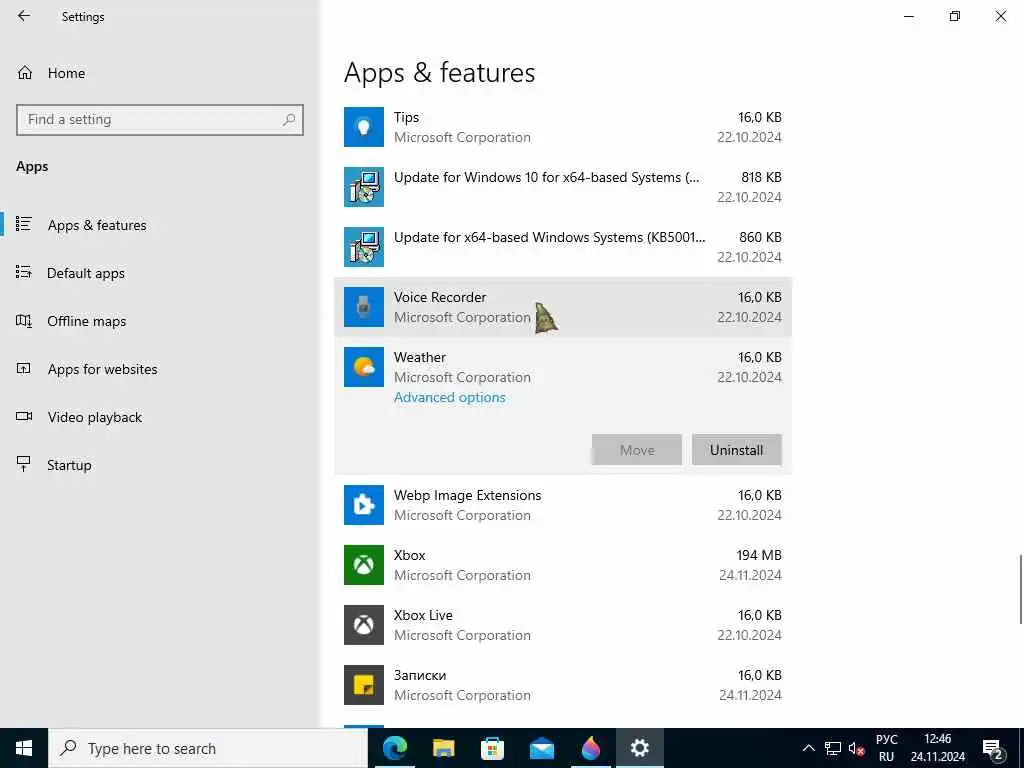Viewport: 1024px width, 768px height.
Task: Click the greyed Move button for Weather
Action: point(637,450)
